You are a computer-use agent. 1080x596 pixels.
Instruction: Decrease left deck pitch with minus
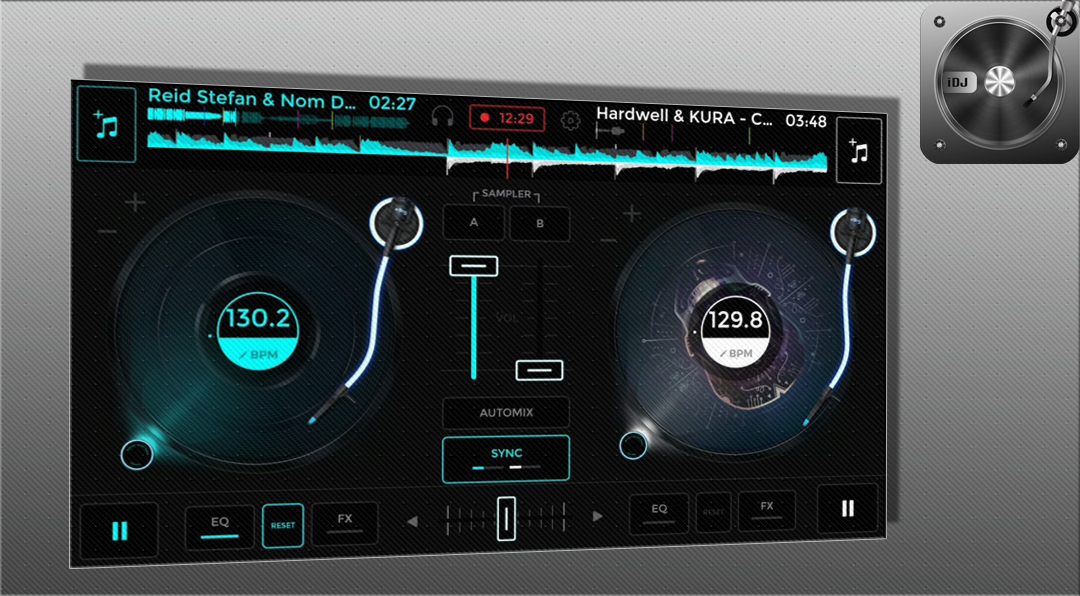[x=107, y=233]
